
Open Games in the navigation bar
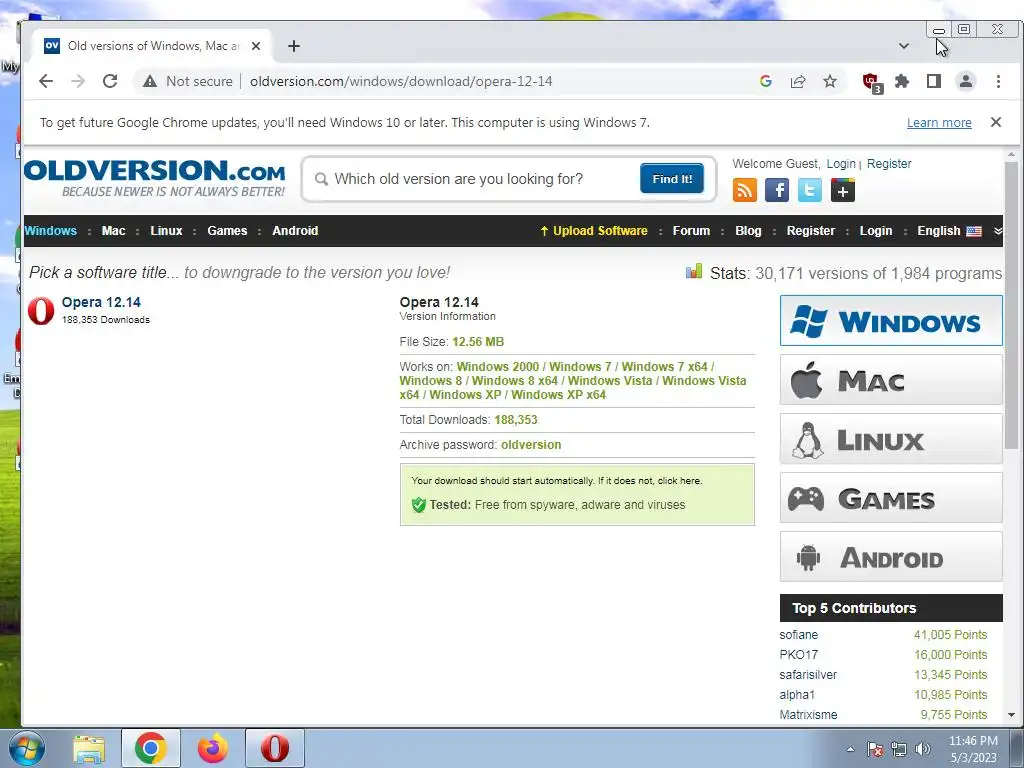coord(227,231)
